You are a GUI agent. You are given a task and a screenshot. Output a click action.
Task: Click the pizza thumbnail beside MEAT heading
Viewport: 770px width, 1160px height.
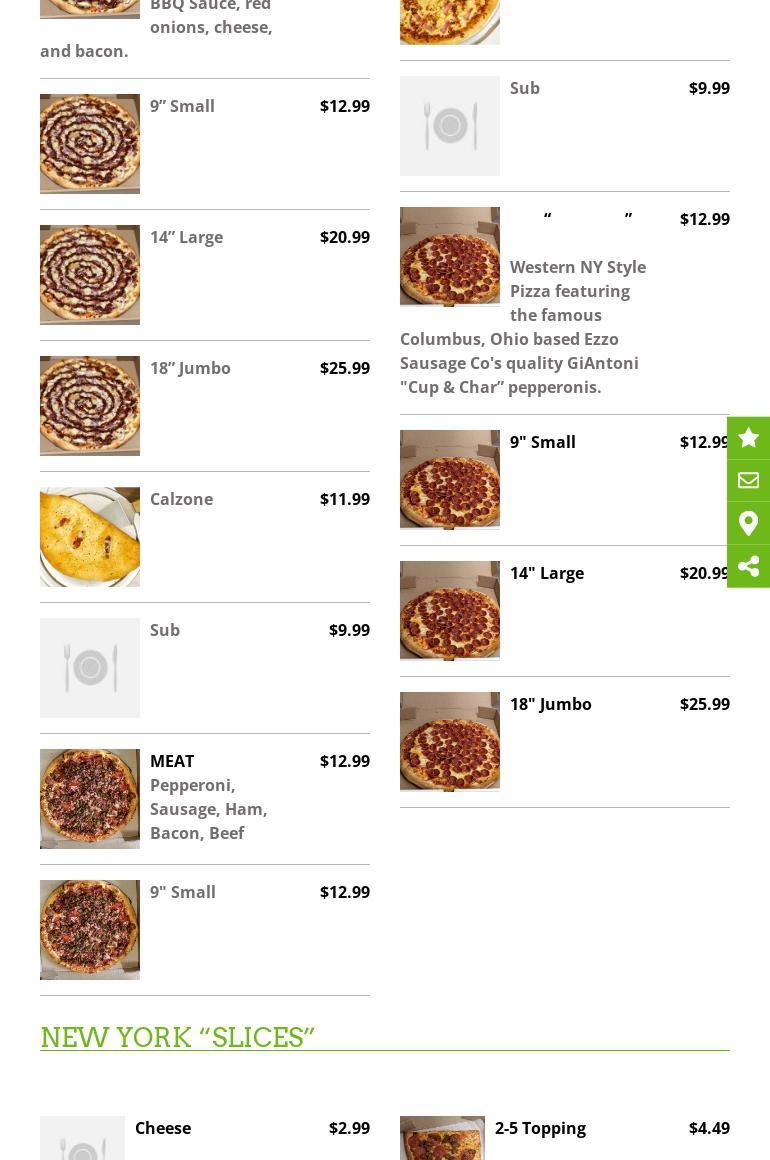(x=90, y=799)
